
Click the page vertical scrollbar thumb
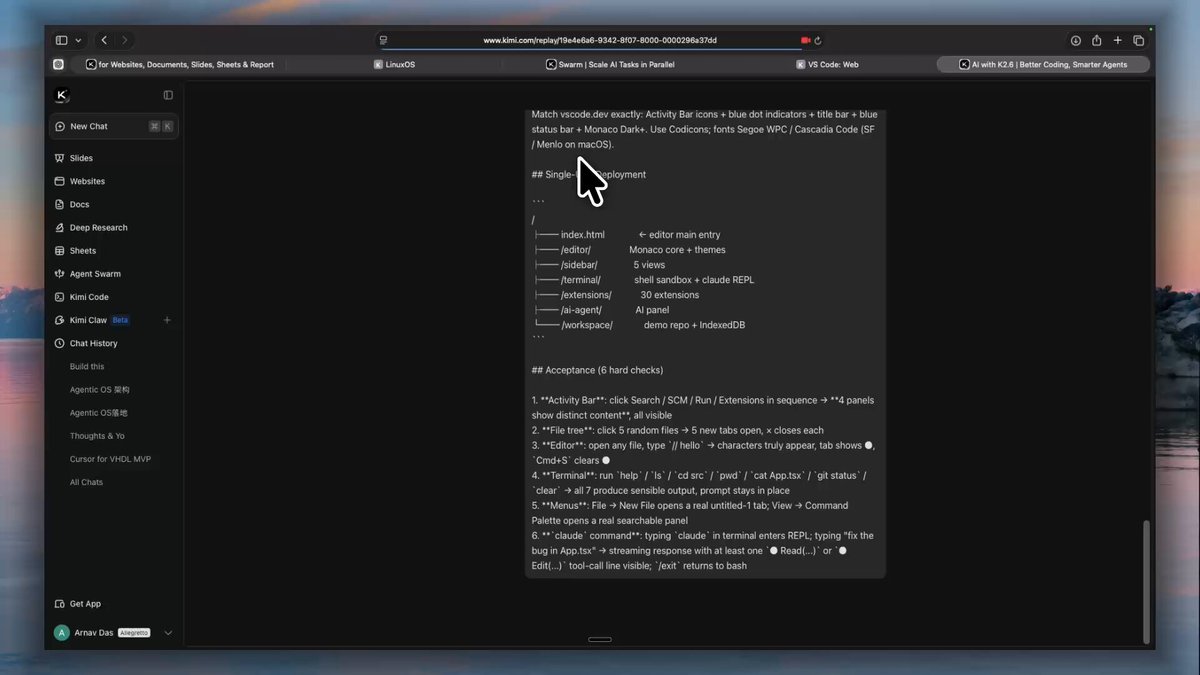1146,581
